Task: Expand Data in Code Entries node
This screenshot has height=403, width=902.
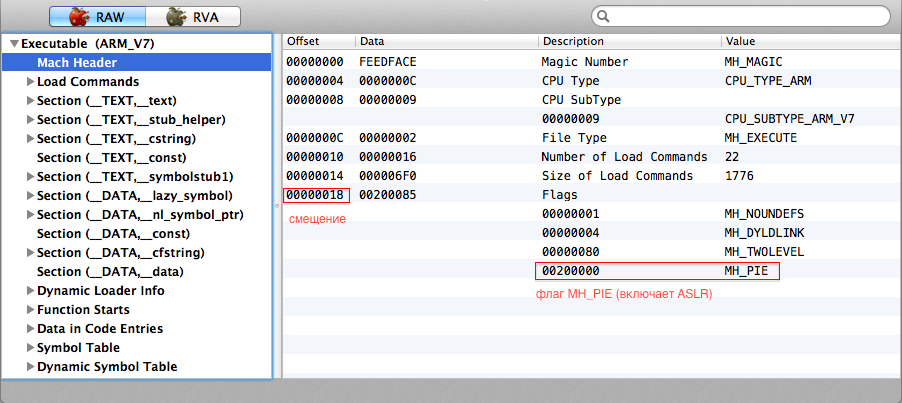Action: pos(30,328)
